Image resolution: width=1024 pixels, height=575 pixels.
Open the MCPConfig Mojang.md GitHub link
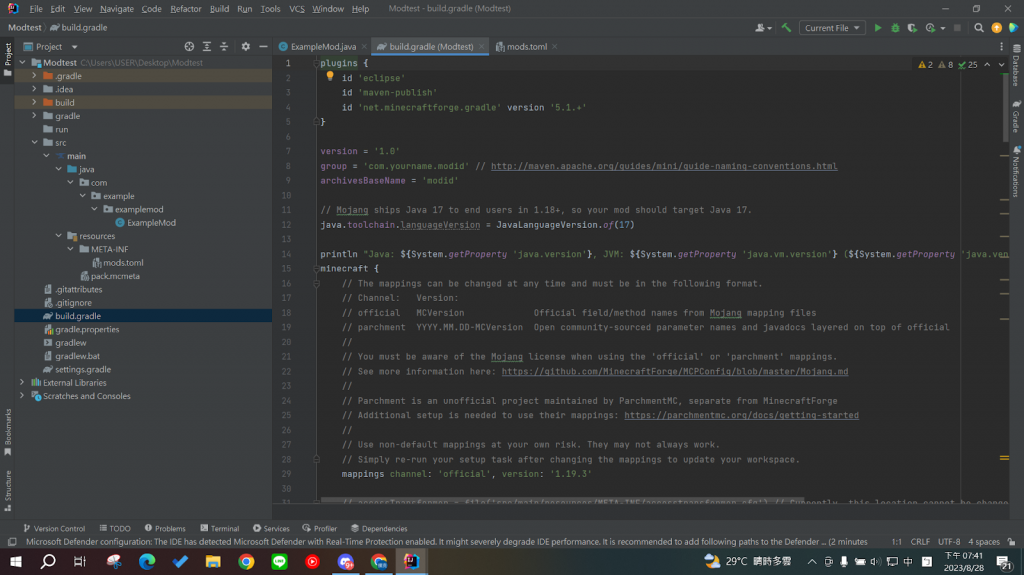pyautogui.click(x=675, y=372)
